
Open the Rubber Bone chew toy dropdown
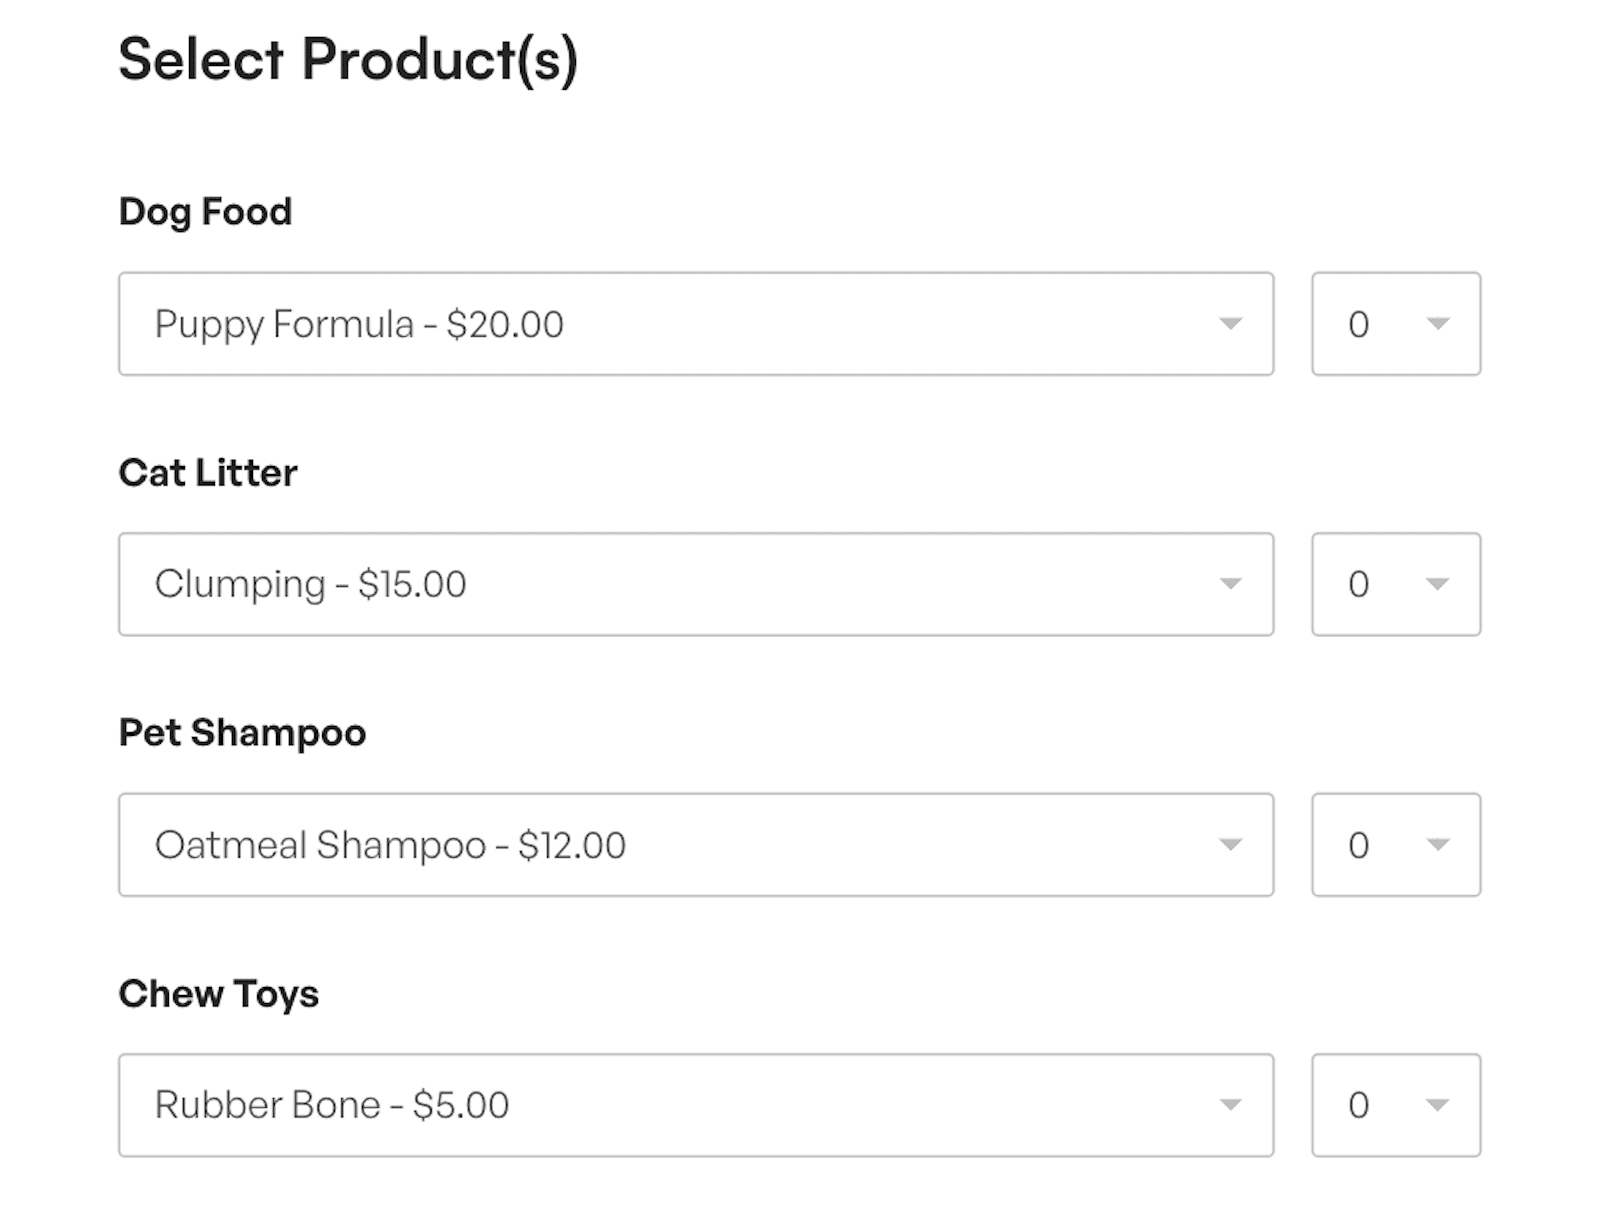click(694, 1105)
